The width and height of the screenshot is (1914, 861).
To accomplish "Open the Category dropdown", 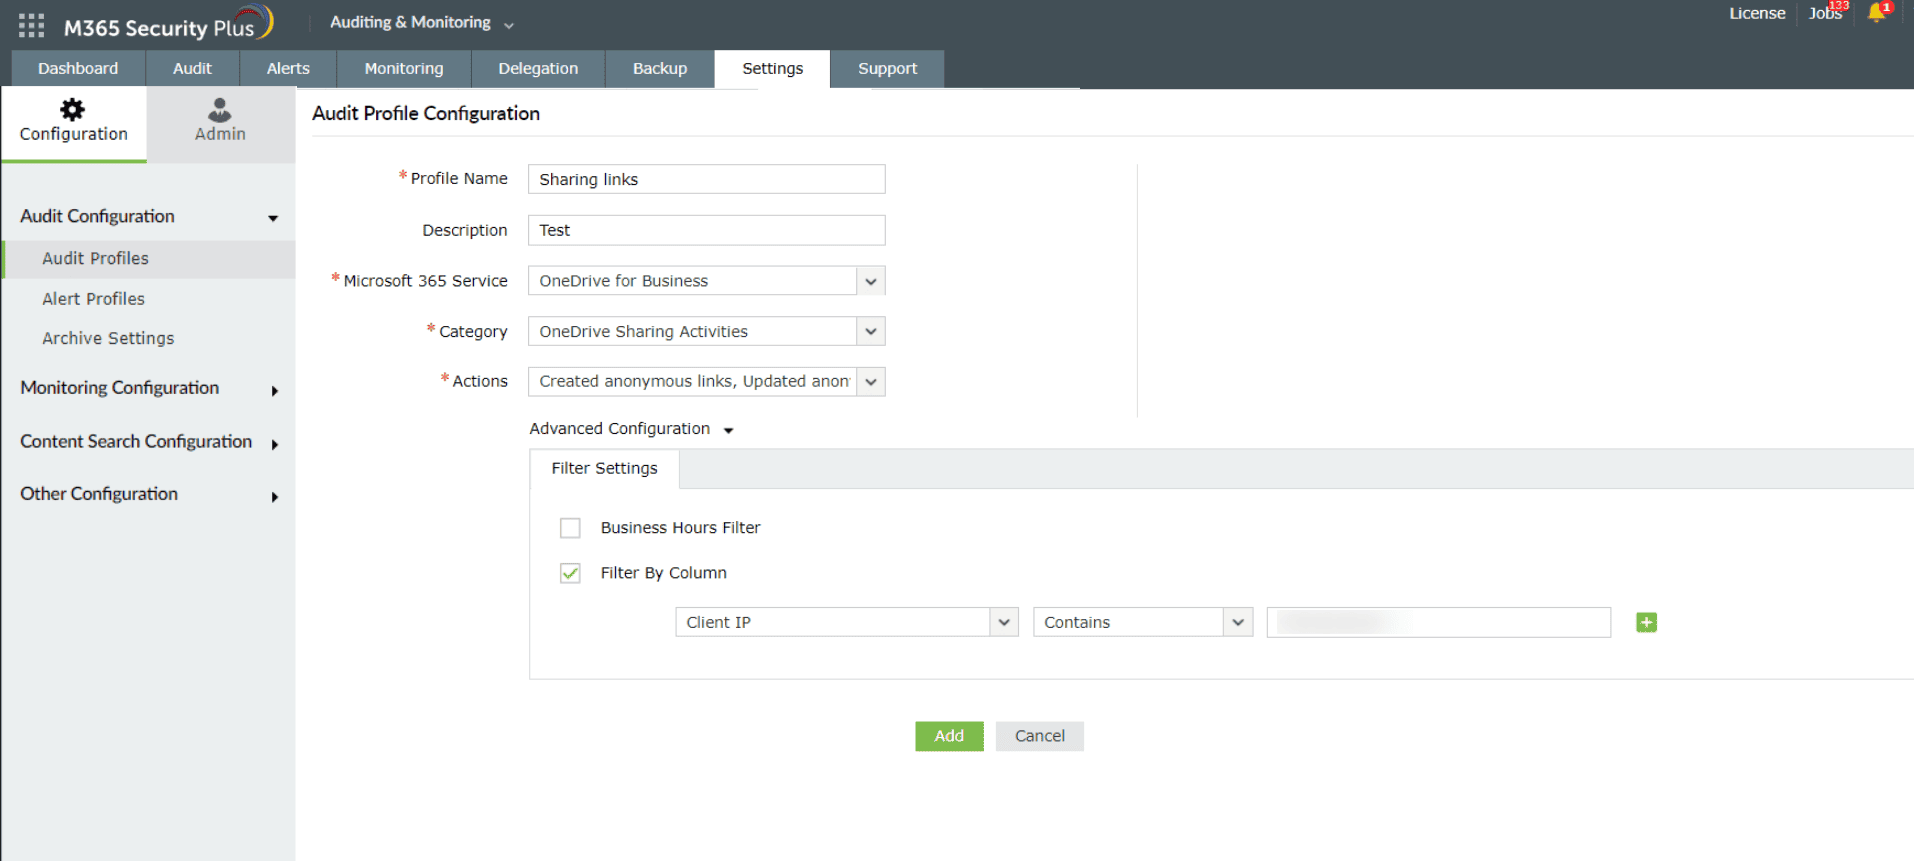I will pos(871,331).
